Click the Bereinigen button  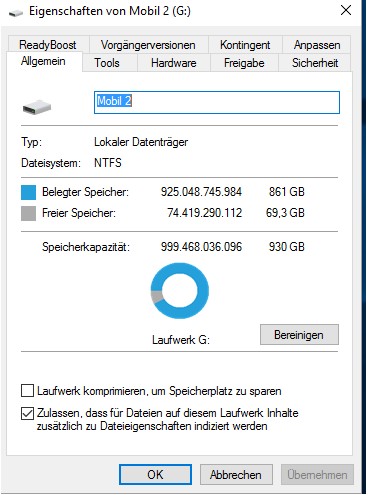(299, 335)
